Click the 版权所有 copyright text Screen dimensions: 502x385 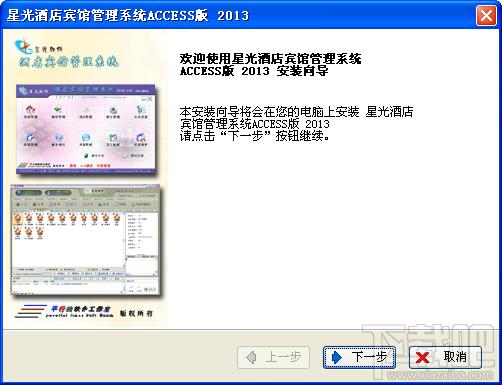tap(136, 313)
